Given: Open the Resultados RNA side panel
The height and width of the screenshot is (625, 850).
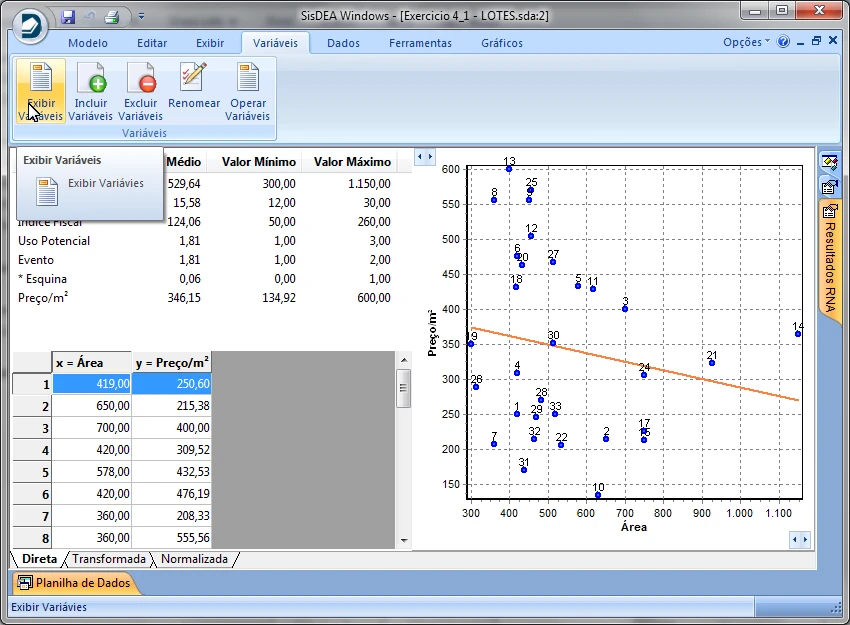Looking at the screenshot, I should pos(830,260).
